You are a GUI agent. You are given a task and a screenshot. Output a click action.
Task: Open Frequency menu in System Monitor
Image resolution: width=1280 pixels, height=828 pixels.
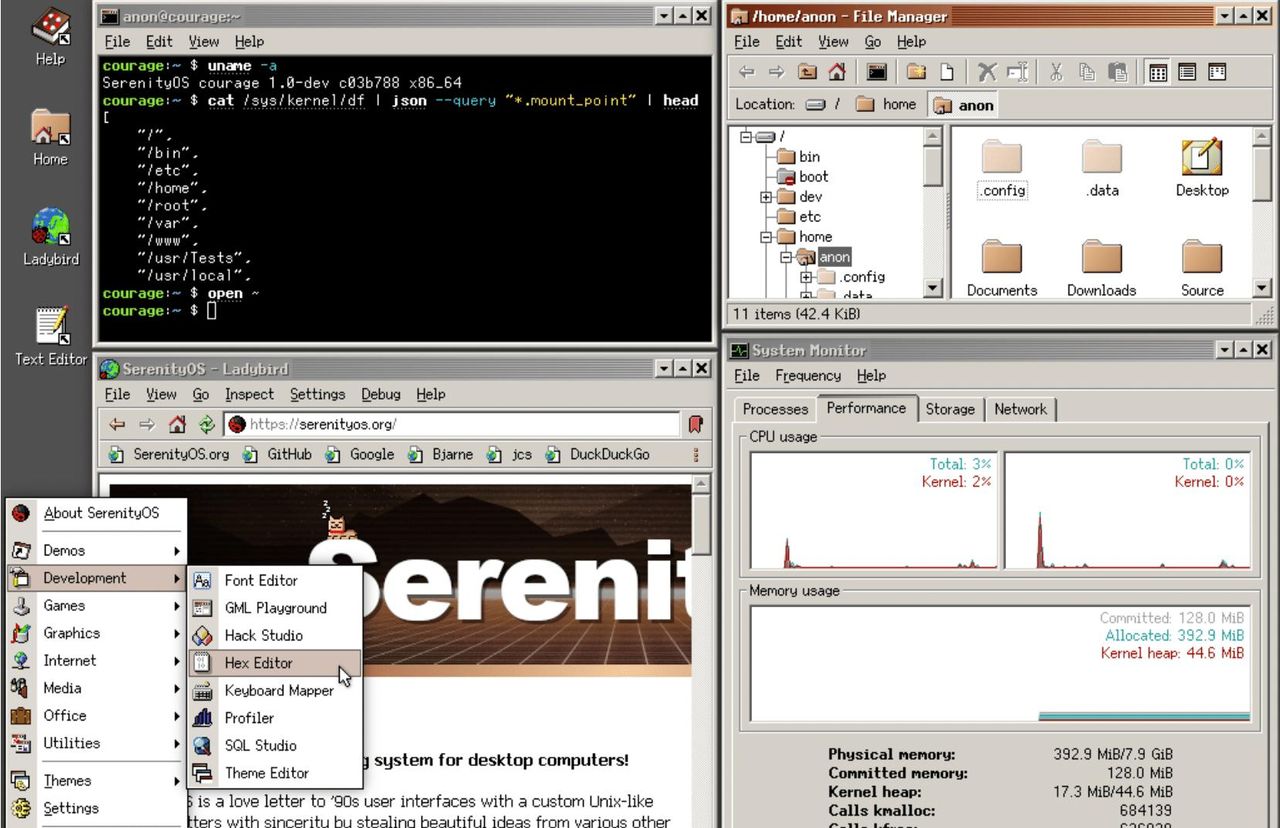click(x=808, y=376)
